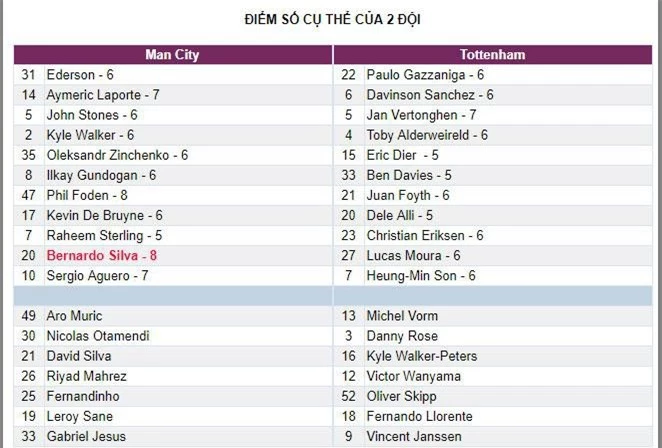
Task: Click Kevin De Bruyne - 6 entry
Action: coord(105,215)
